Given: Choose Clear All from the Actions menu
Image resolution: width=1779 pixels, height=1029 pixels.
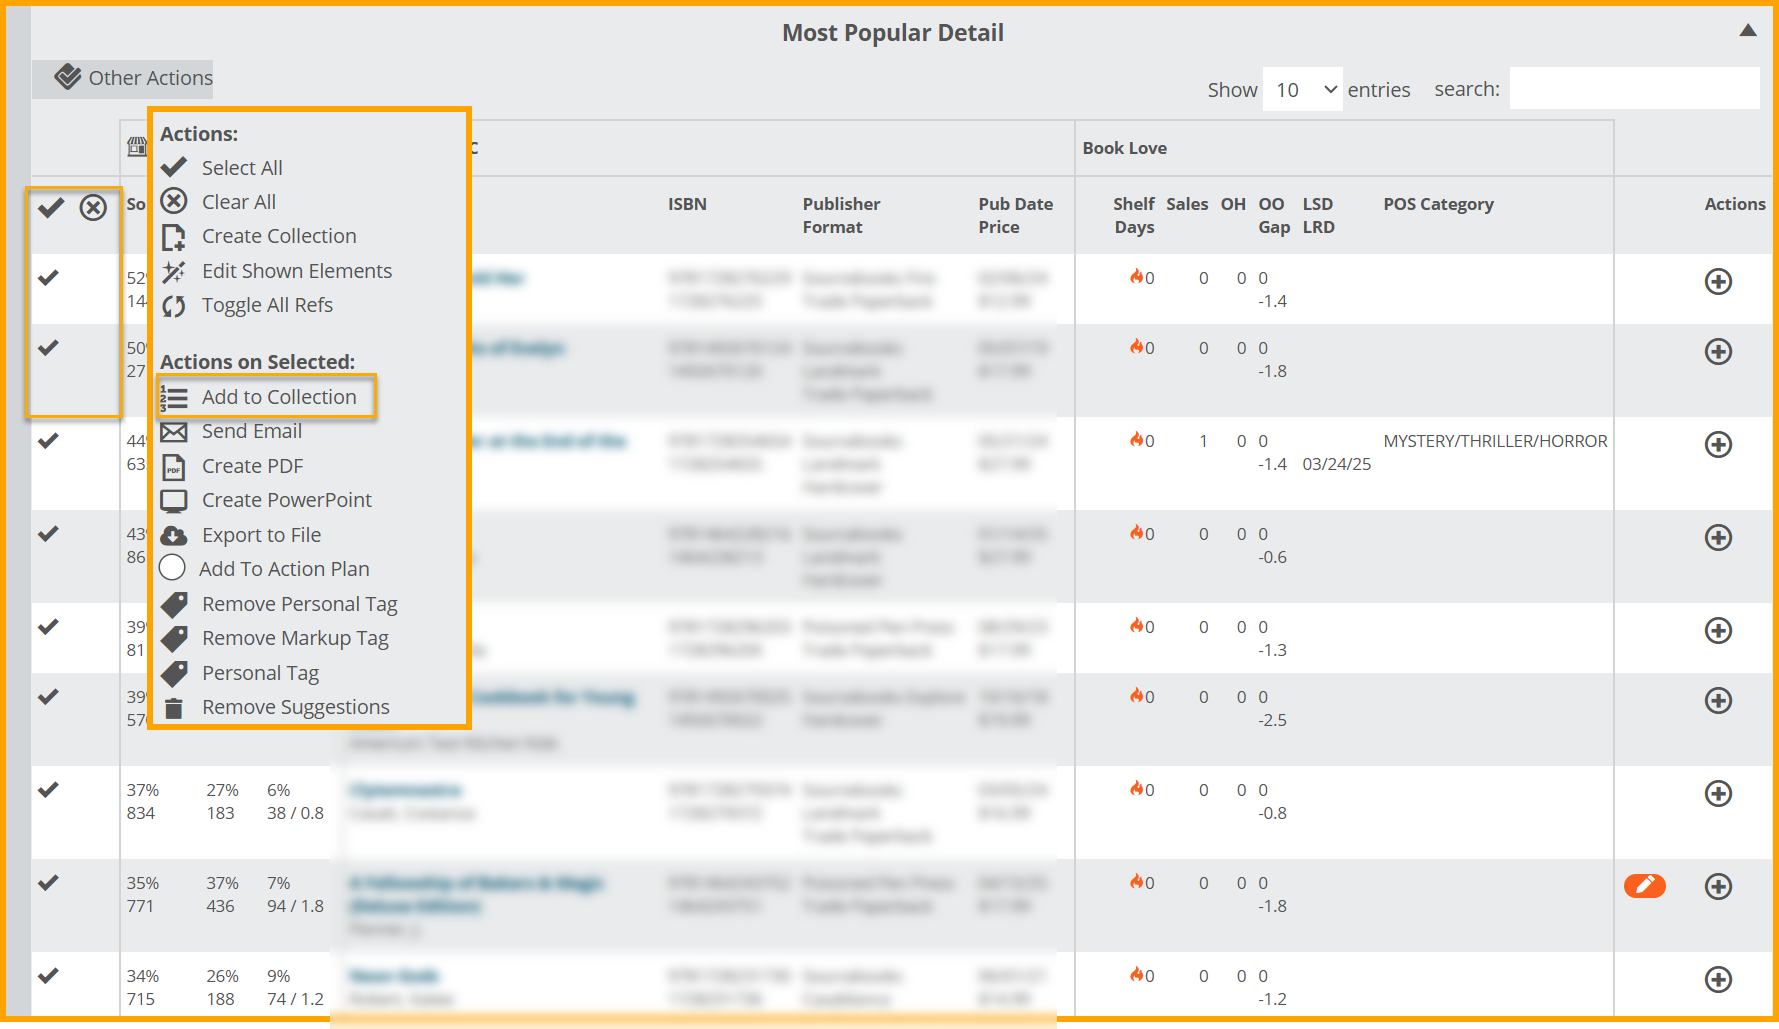Looking at the screenshot, I should coord(238,202).
